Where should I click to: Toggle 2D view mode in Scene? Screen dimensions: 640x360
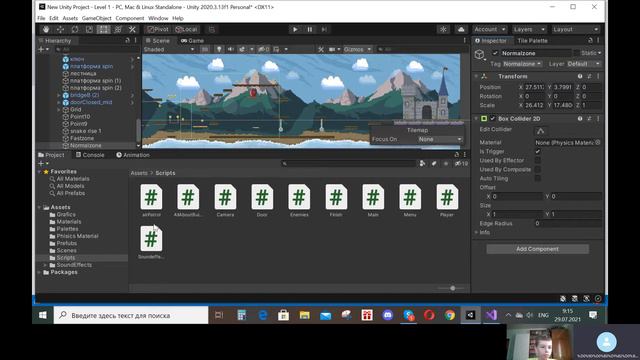(205, 49)
